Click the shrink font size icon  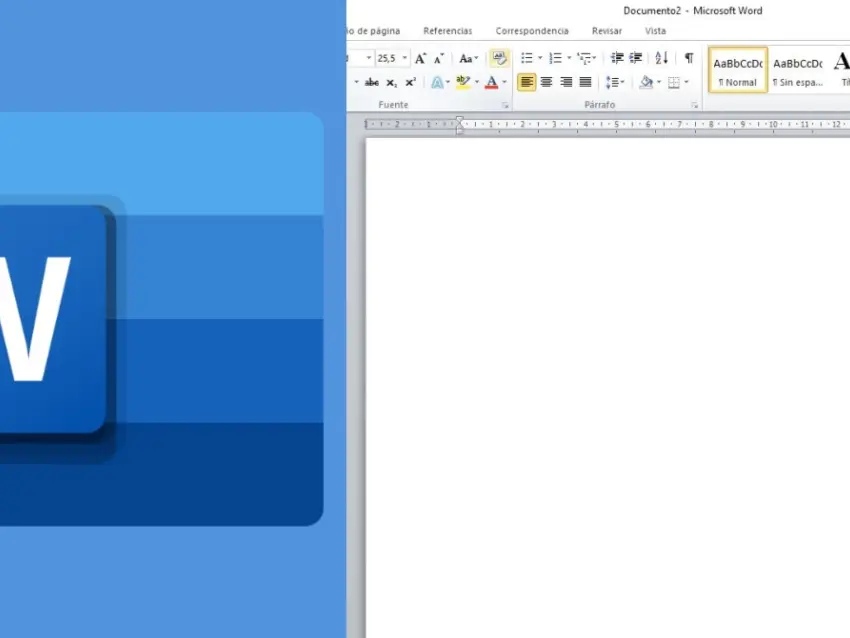pyautogui.click(x=439, y=59)
